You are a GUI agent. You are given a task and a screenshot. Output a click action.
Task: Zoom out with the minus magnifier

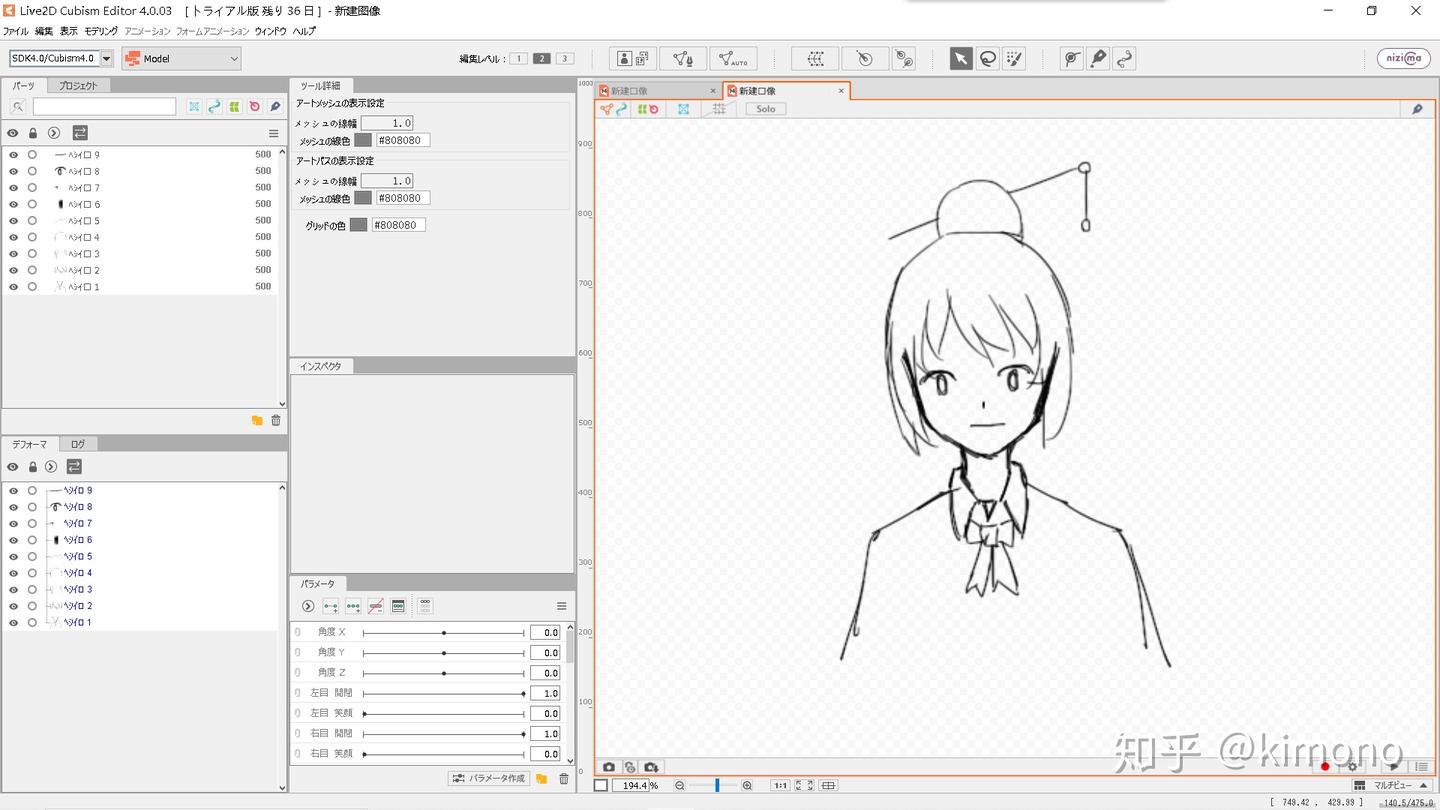[680, 786]
